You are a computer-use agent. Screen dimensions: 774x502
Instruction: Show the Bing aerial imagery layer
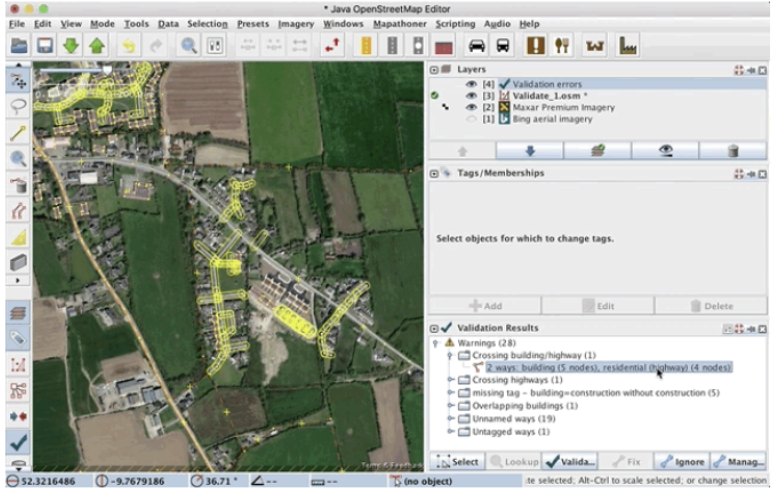[x=471, y=119]
